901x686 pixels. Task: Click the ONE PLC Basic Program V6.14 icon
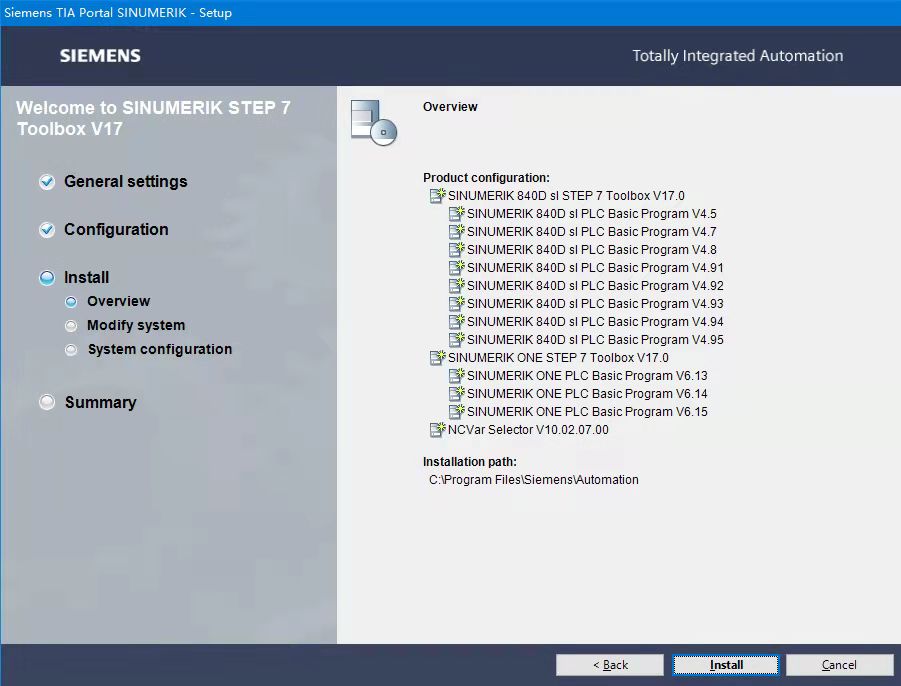457,394
